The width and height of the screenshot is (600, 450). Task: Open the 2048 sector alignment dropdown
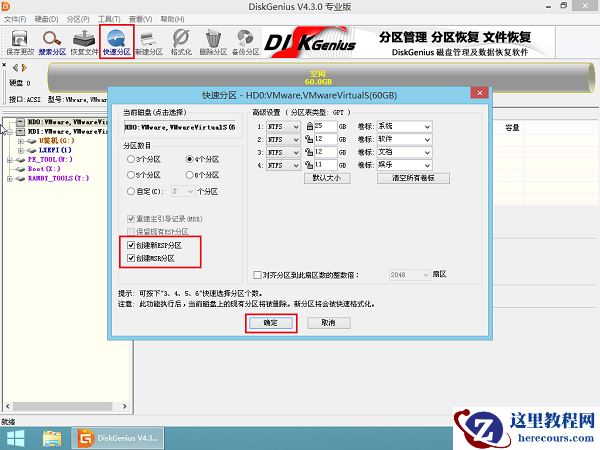click(410, 275)
